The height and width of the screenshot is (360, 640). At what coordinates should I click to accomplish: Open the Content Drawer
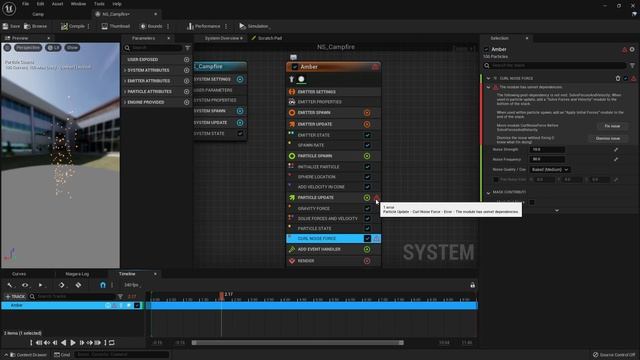pyautogui.click(x=28, y=355)
